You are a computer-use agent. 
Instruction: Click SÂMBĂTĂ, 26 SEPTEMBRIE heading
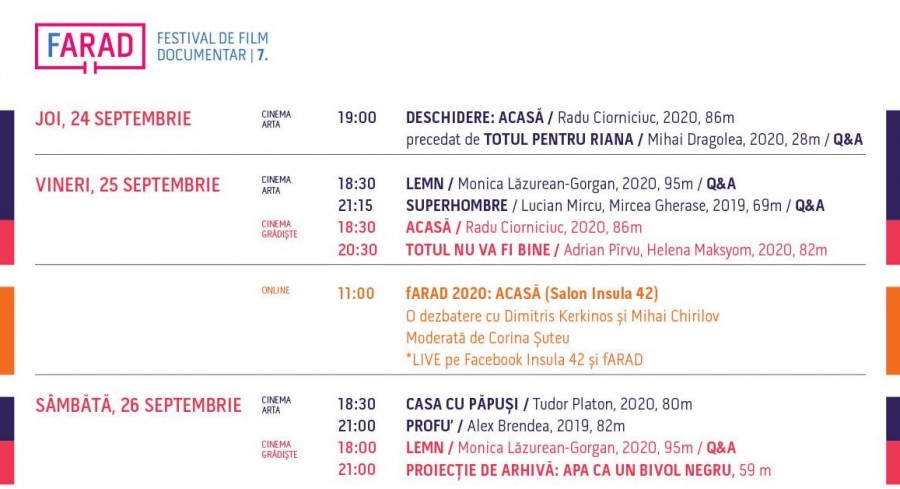coord(138,405)
